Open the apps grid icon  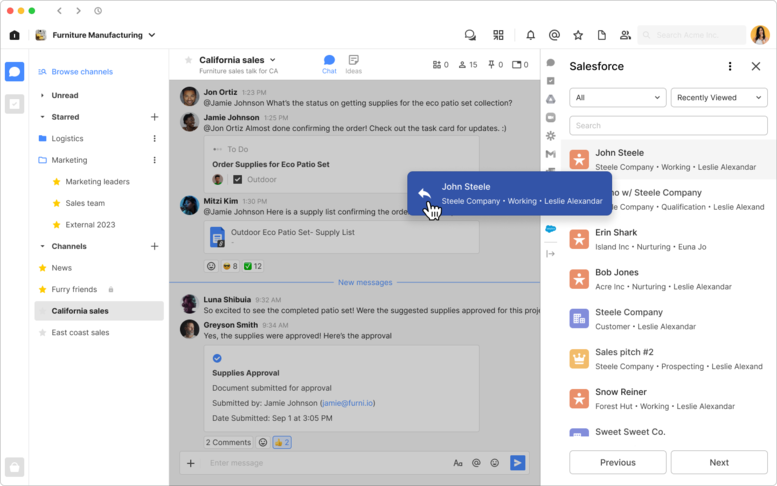pos(498,35)
